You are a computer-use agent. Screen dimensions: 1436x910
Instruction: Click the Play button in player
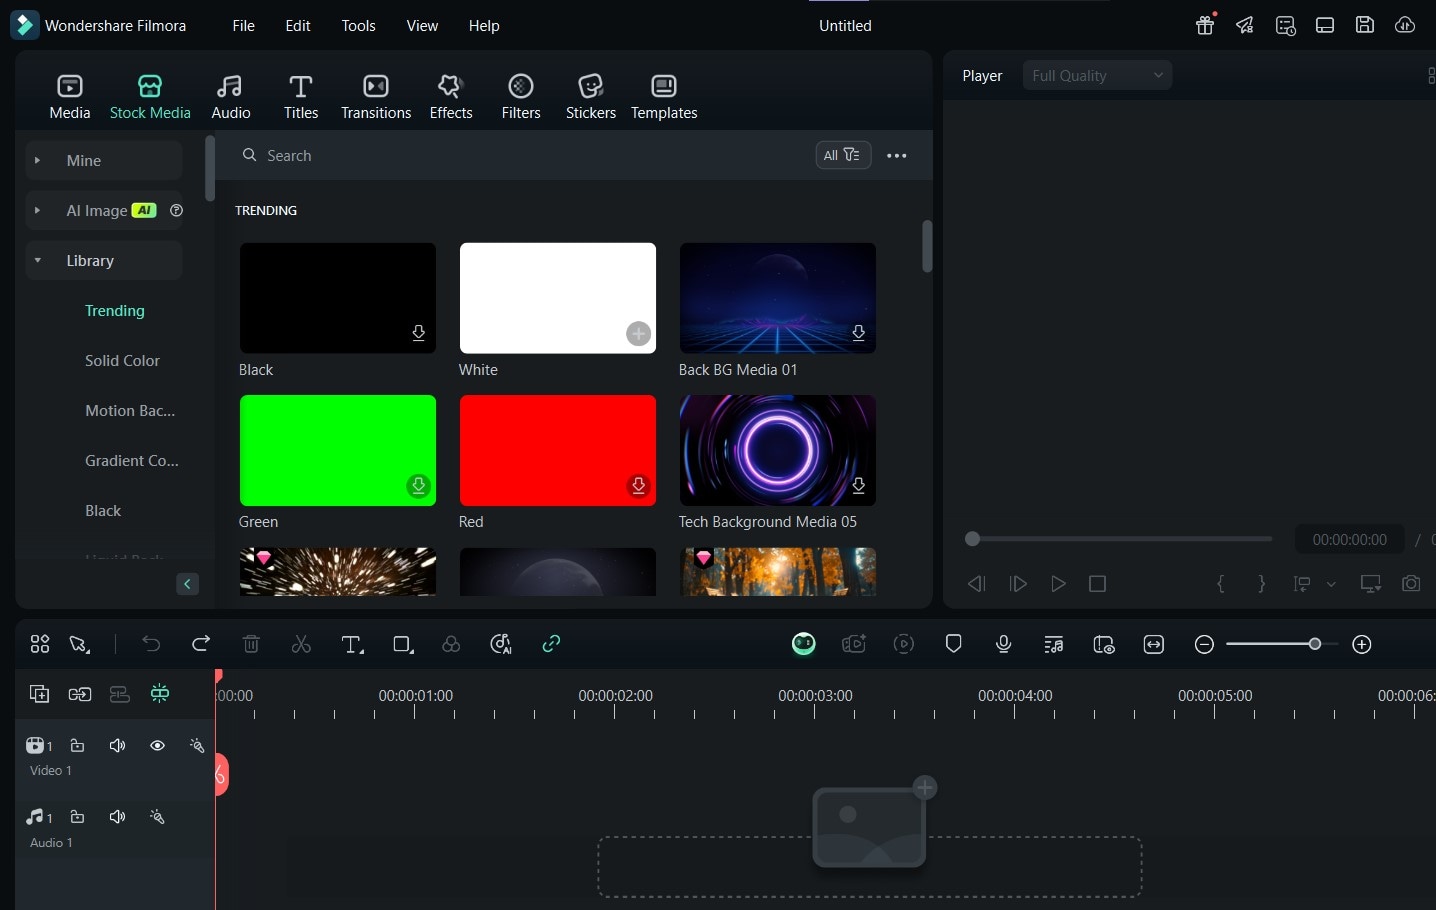[x=1058, y=584]
